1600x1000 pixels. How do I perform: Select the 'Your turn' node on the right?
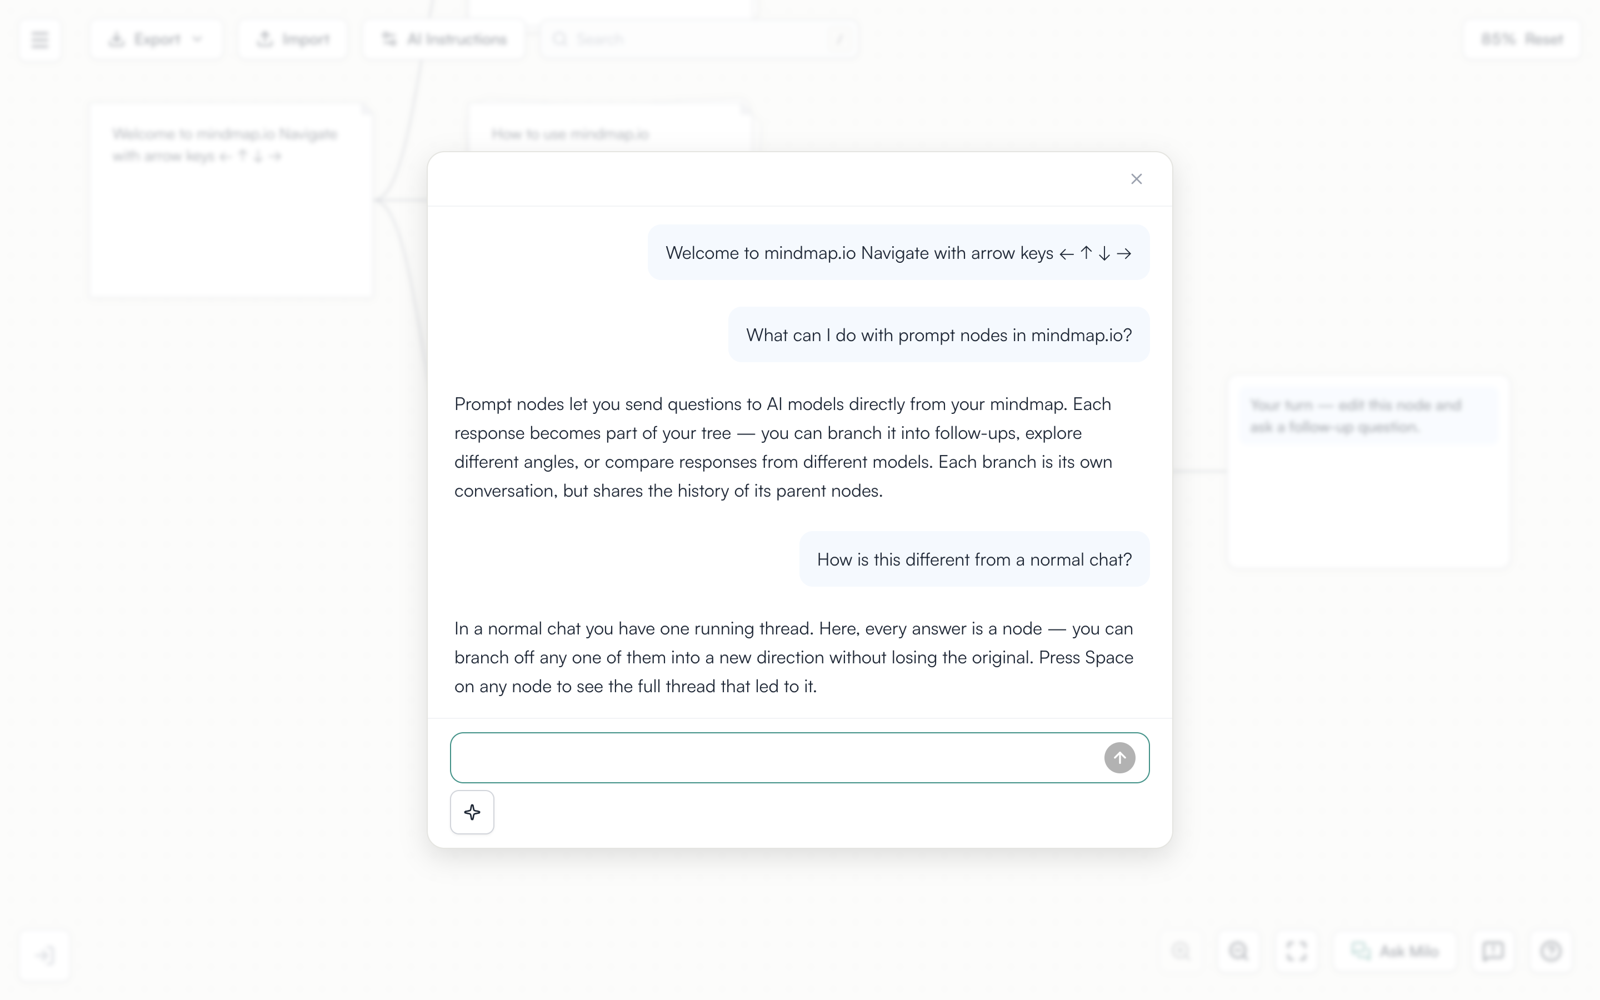pyautogui.click(x=1368, y=472)
